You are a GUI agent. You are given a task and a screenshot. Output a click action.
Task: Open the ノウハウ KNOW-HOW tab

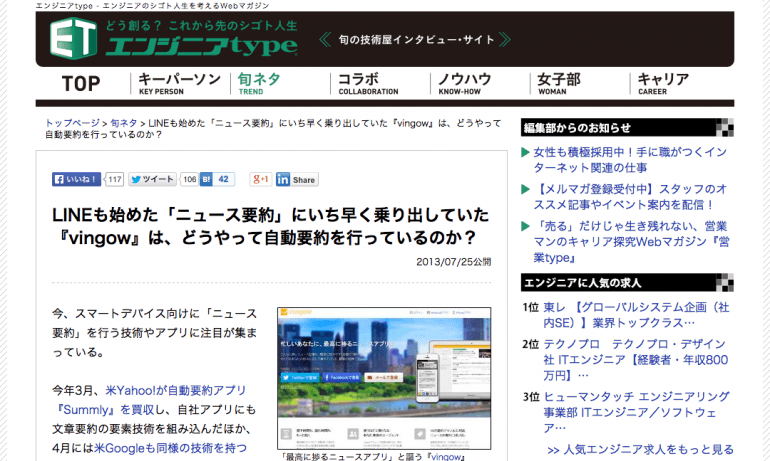(x=465, y=83)
